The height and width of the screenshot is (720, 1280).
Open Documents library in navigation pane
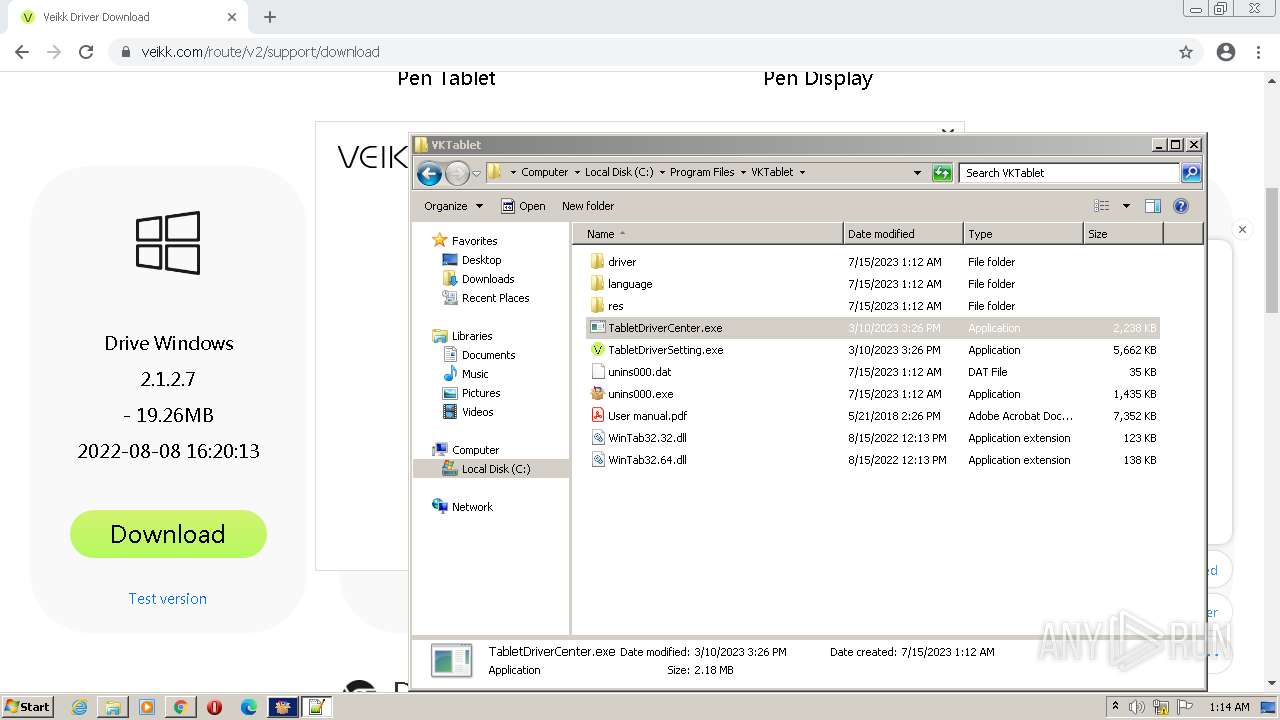pyautogui.click(x=488, y=355)
